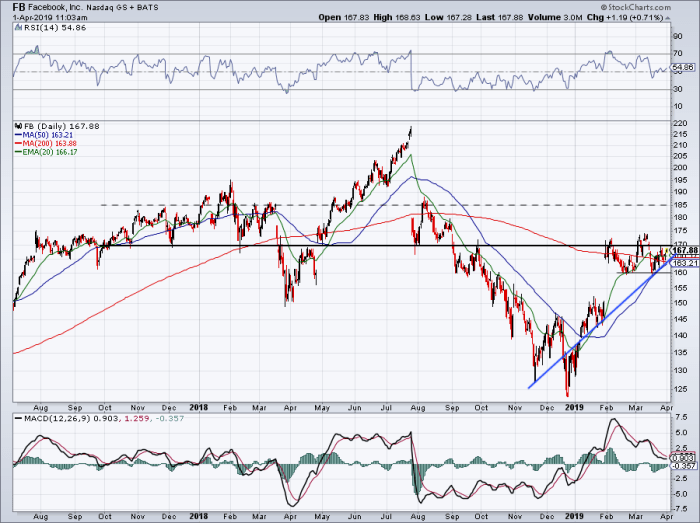
Task: Click the Low 167.28 value
Action: 448,17
